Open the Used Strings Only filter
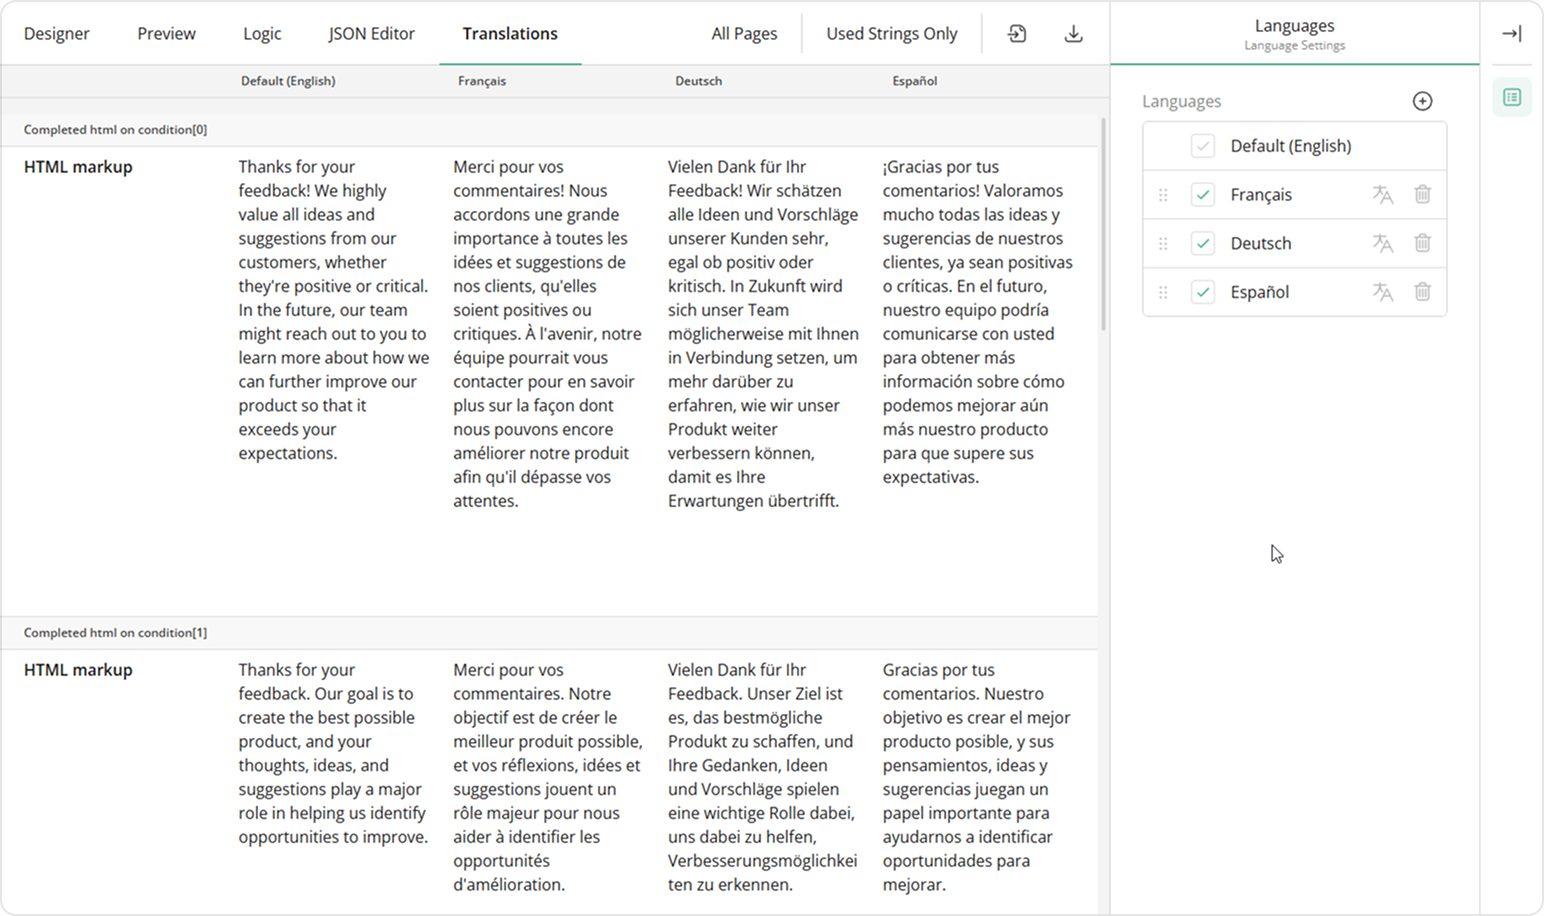Image resolution: width=1544 pixels, height=916 pixels. [x=891, y=34]
